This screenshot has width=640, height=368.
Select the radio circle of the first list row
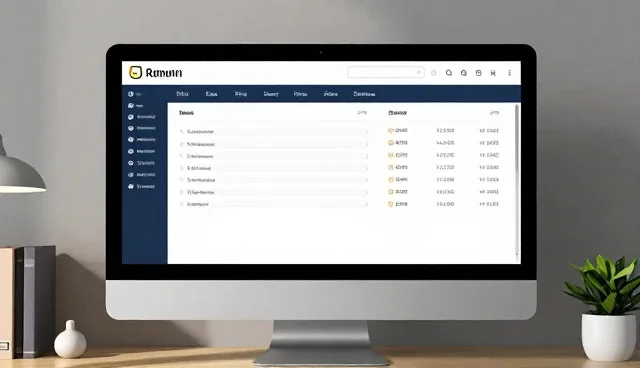(x=182, y=132)
